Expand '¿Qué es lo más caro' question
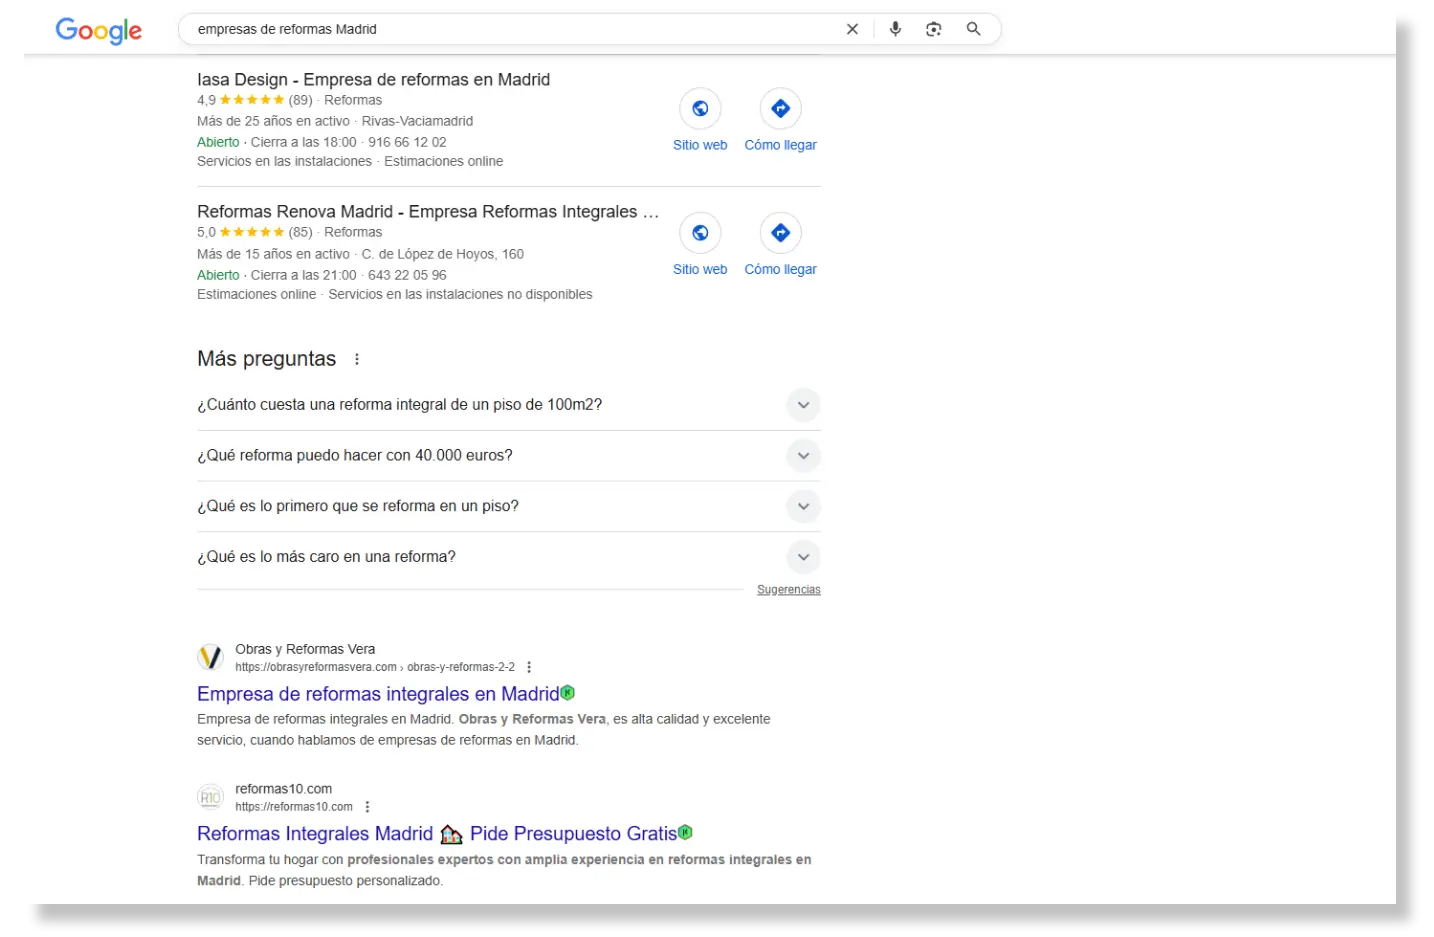 click(802, 557)
